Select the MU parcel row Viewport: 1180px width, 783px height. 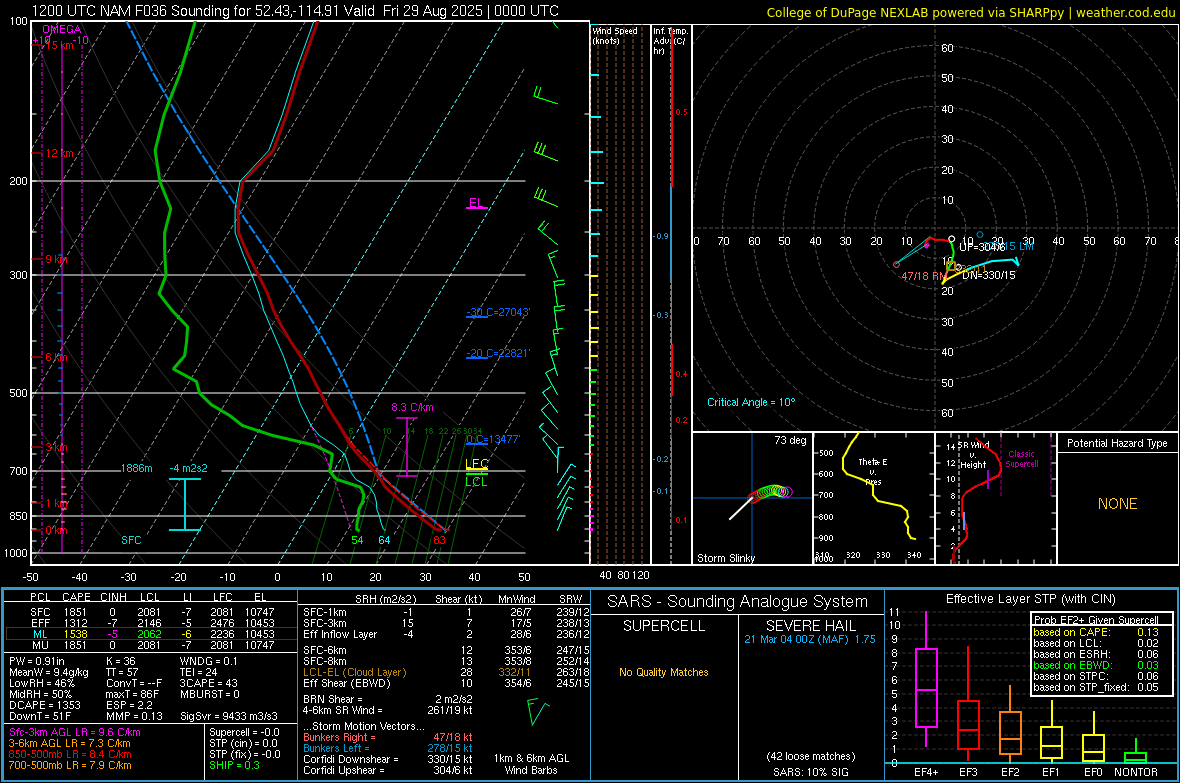pos(151,645)
